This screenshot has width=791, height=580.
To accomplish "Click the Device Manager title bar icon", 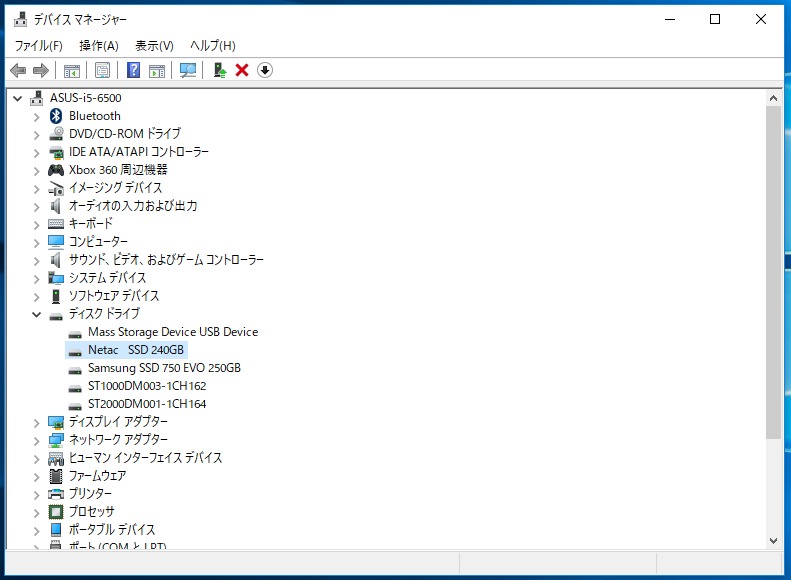I will (x=21, y=19).
